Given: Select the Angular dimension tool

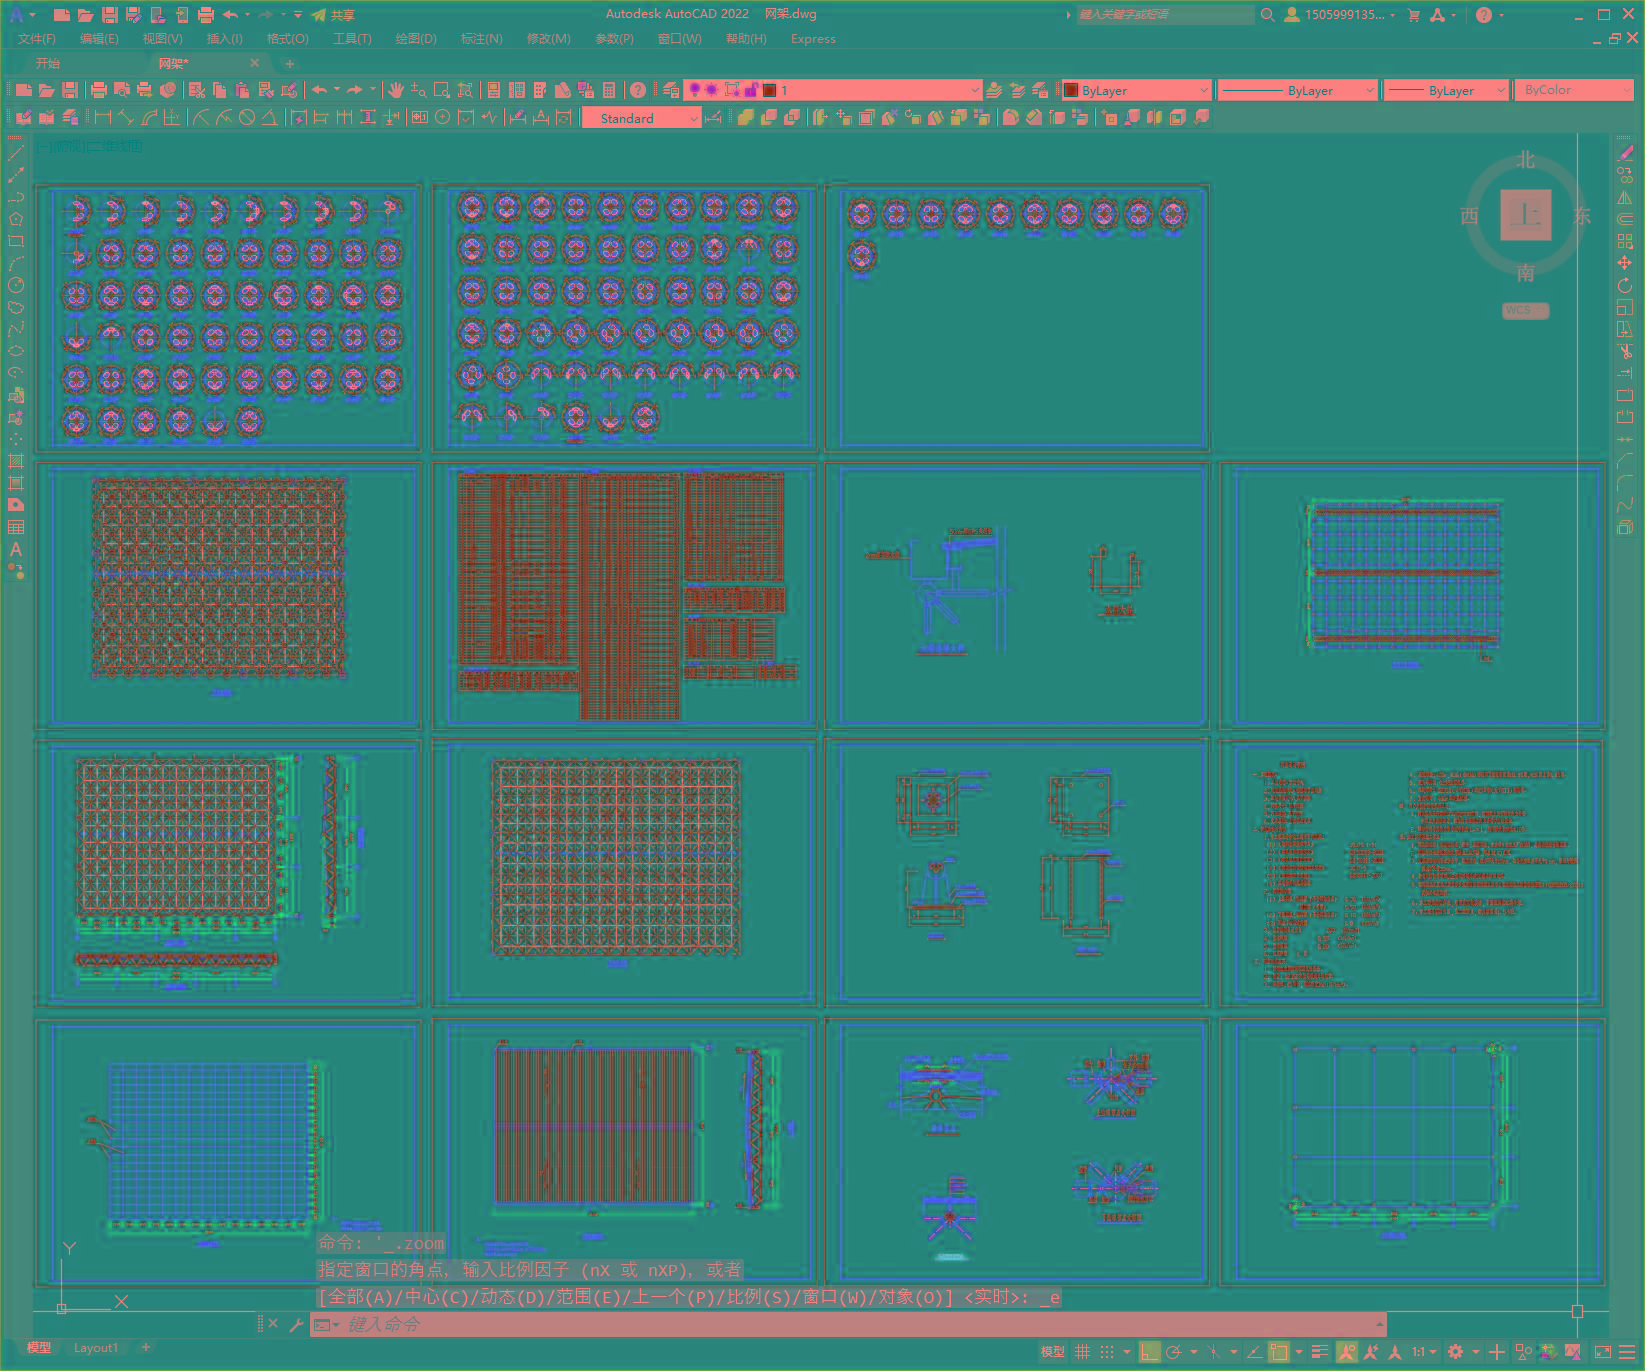Looking at the screenshot, I should (269, 118).
